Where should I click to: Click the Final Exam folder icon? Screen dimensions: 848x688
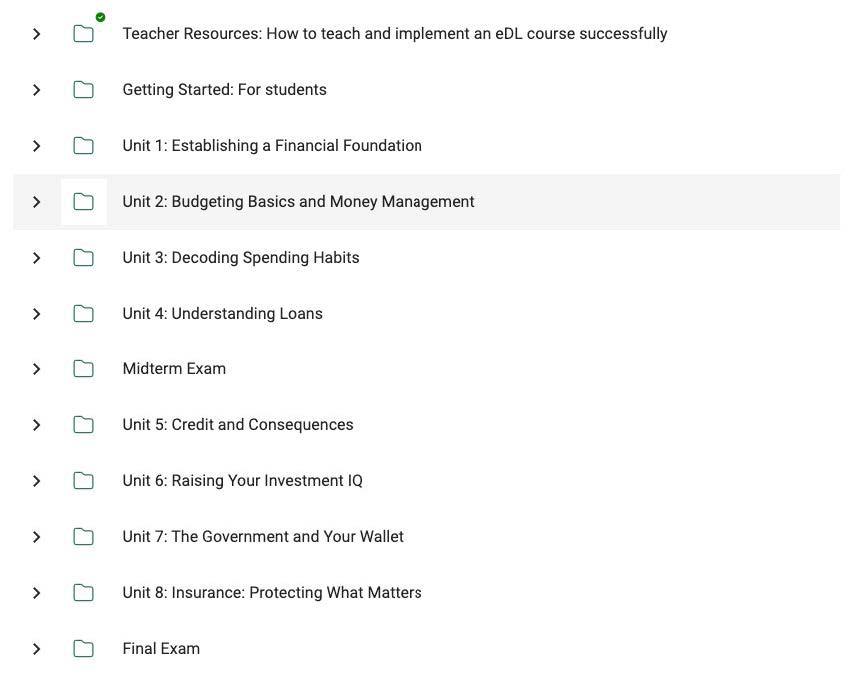pos(84,649)
